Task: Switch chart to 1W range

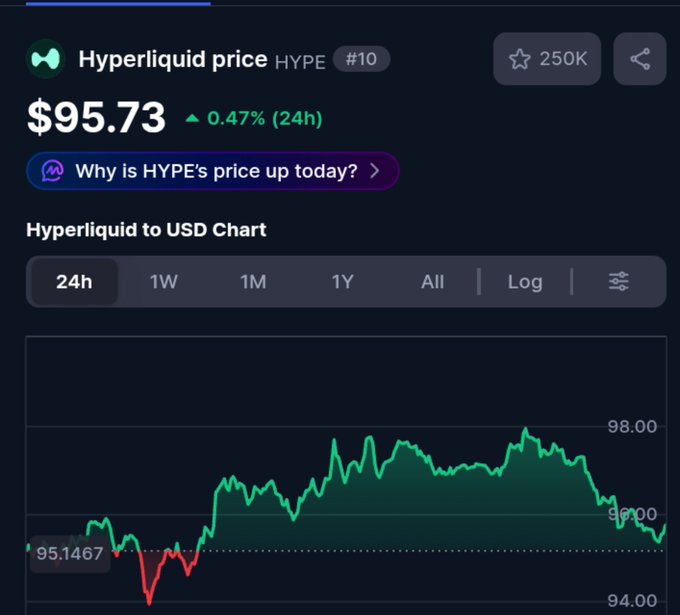Action: coord(163,282)
